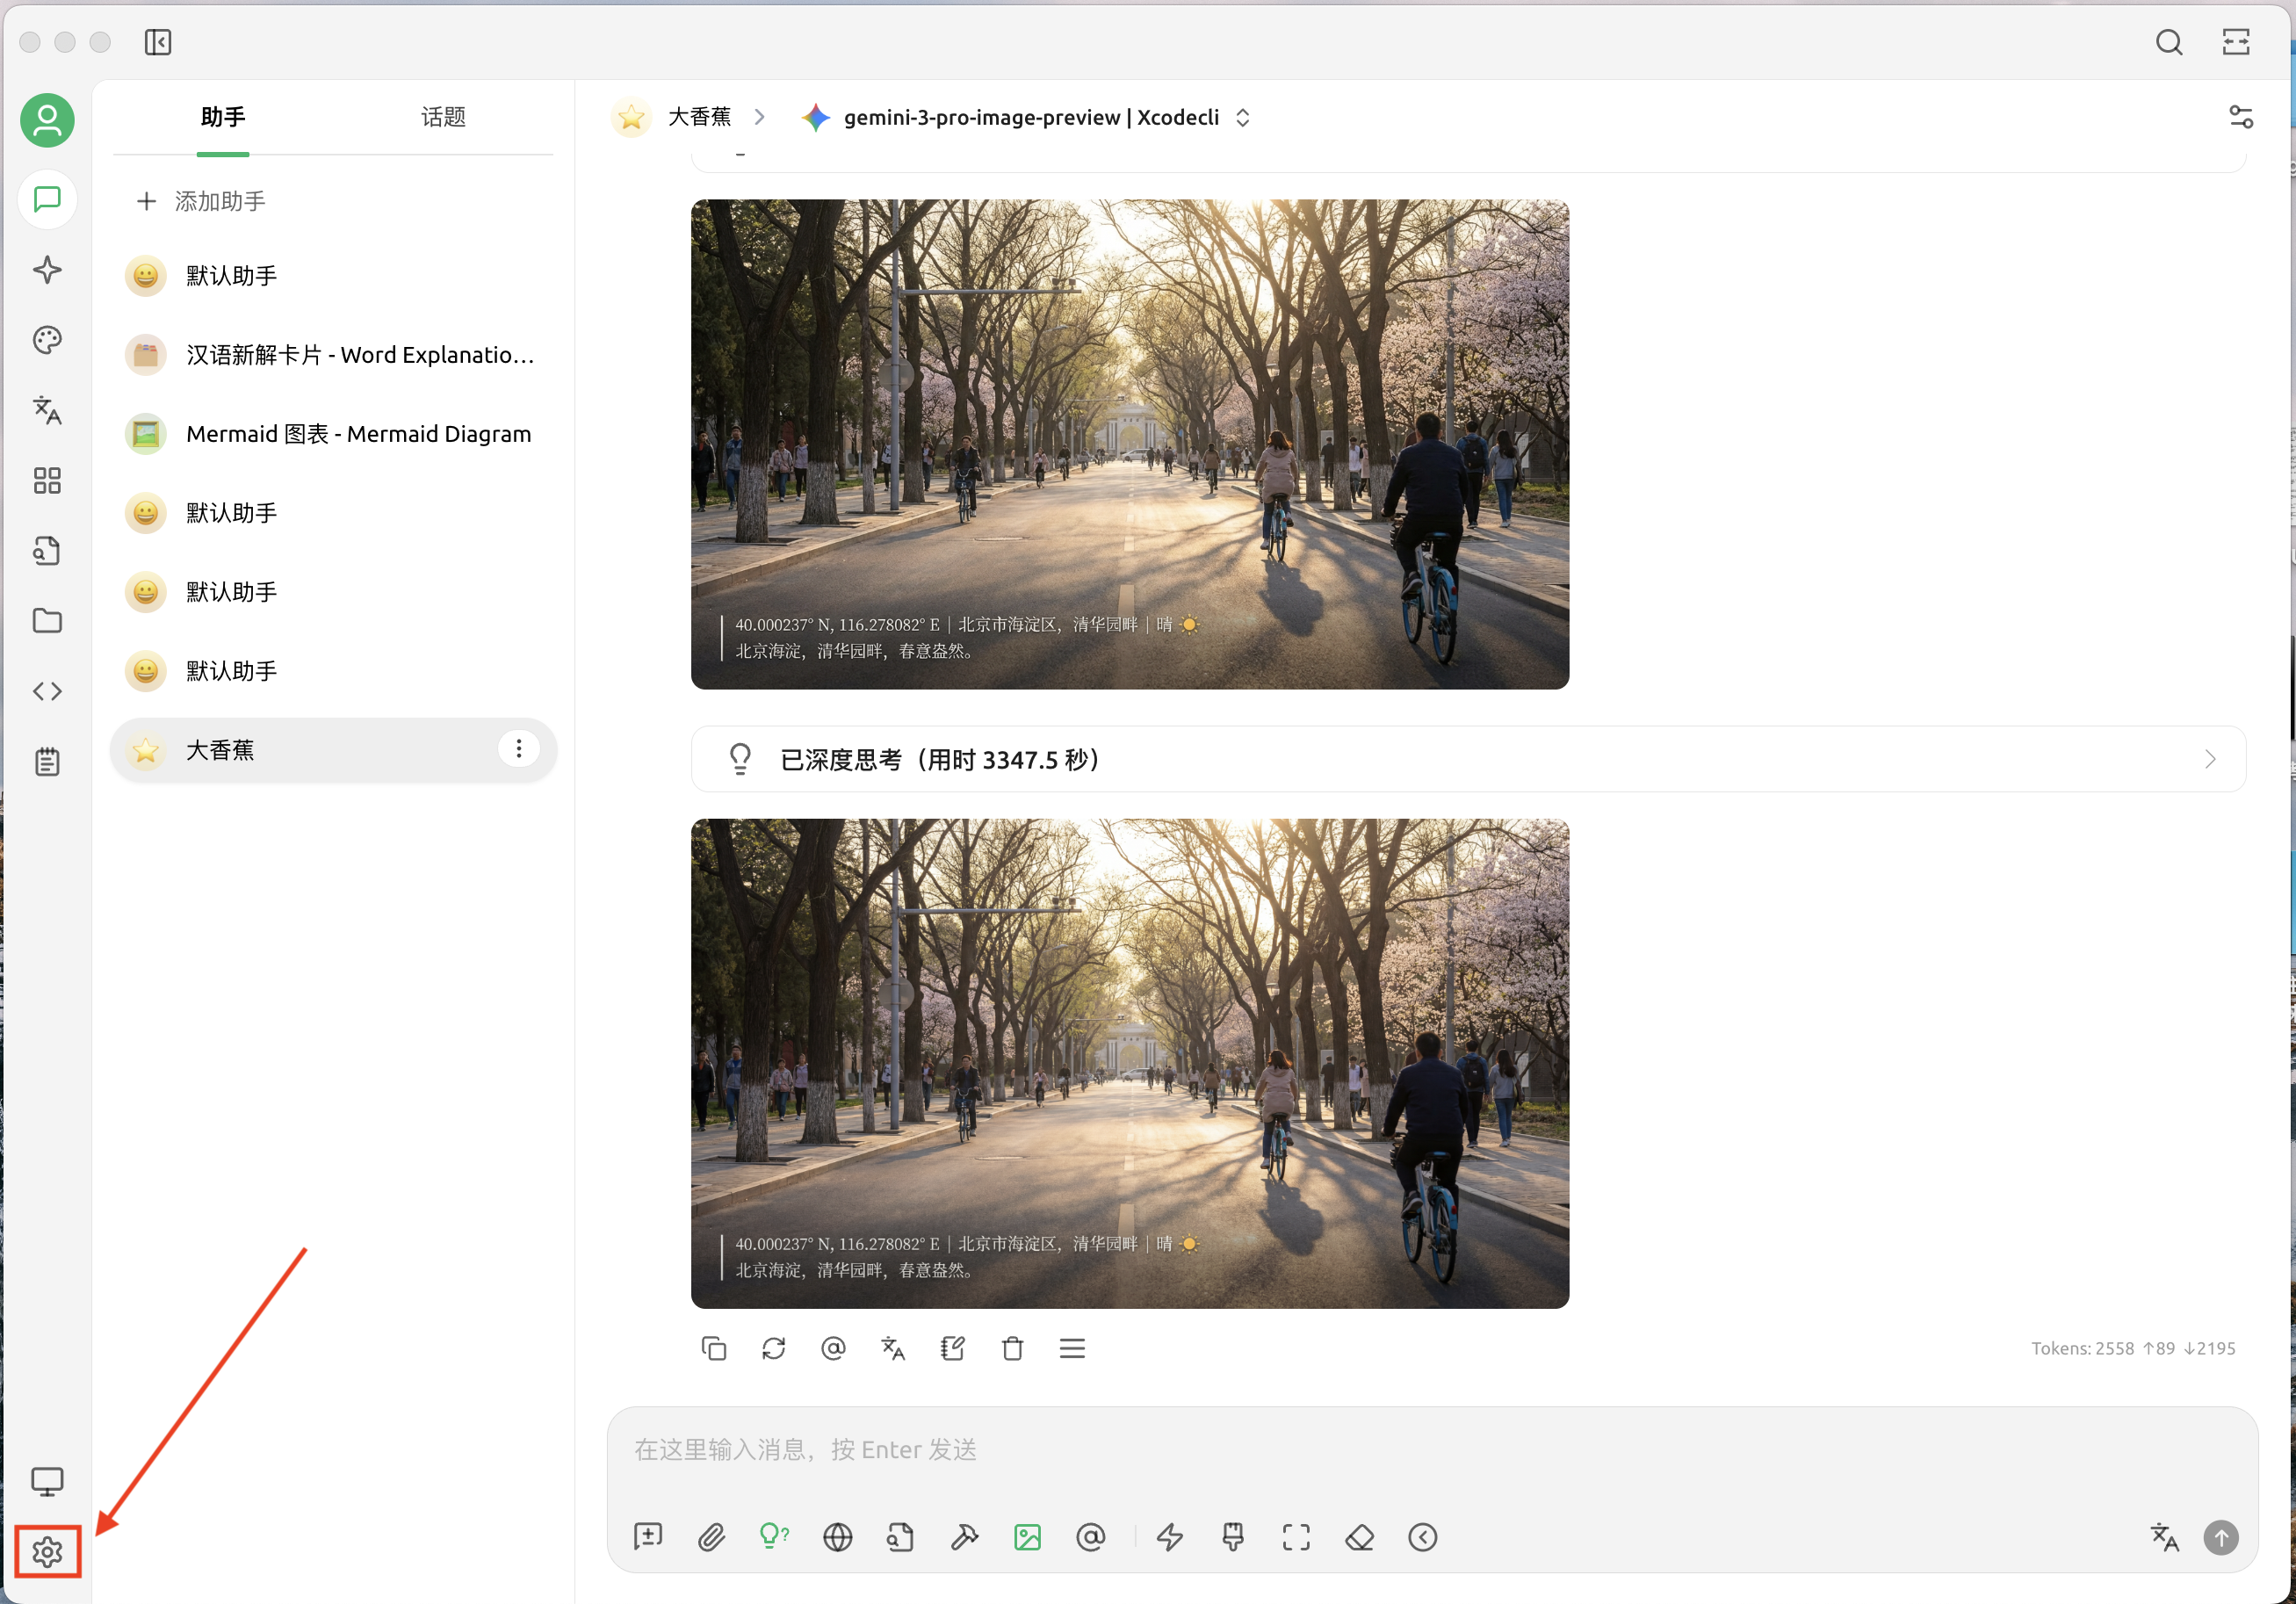
Task: Switch to the 话题 tab
Action: (443, 117)
